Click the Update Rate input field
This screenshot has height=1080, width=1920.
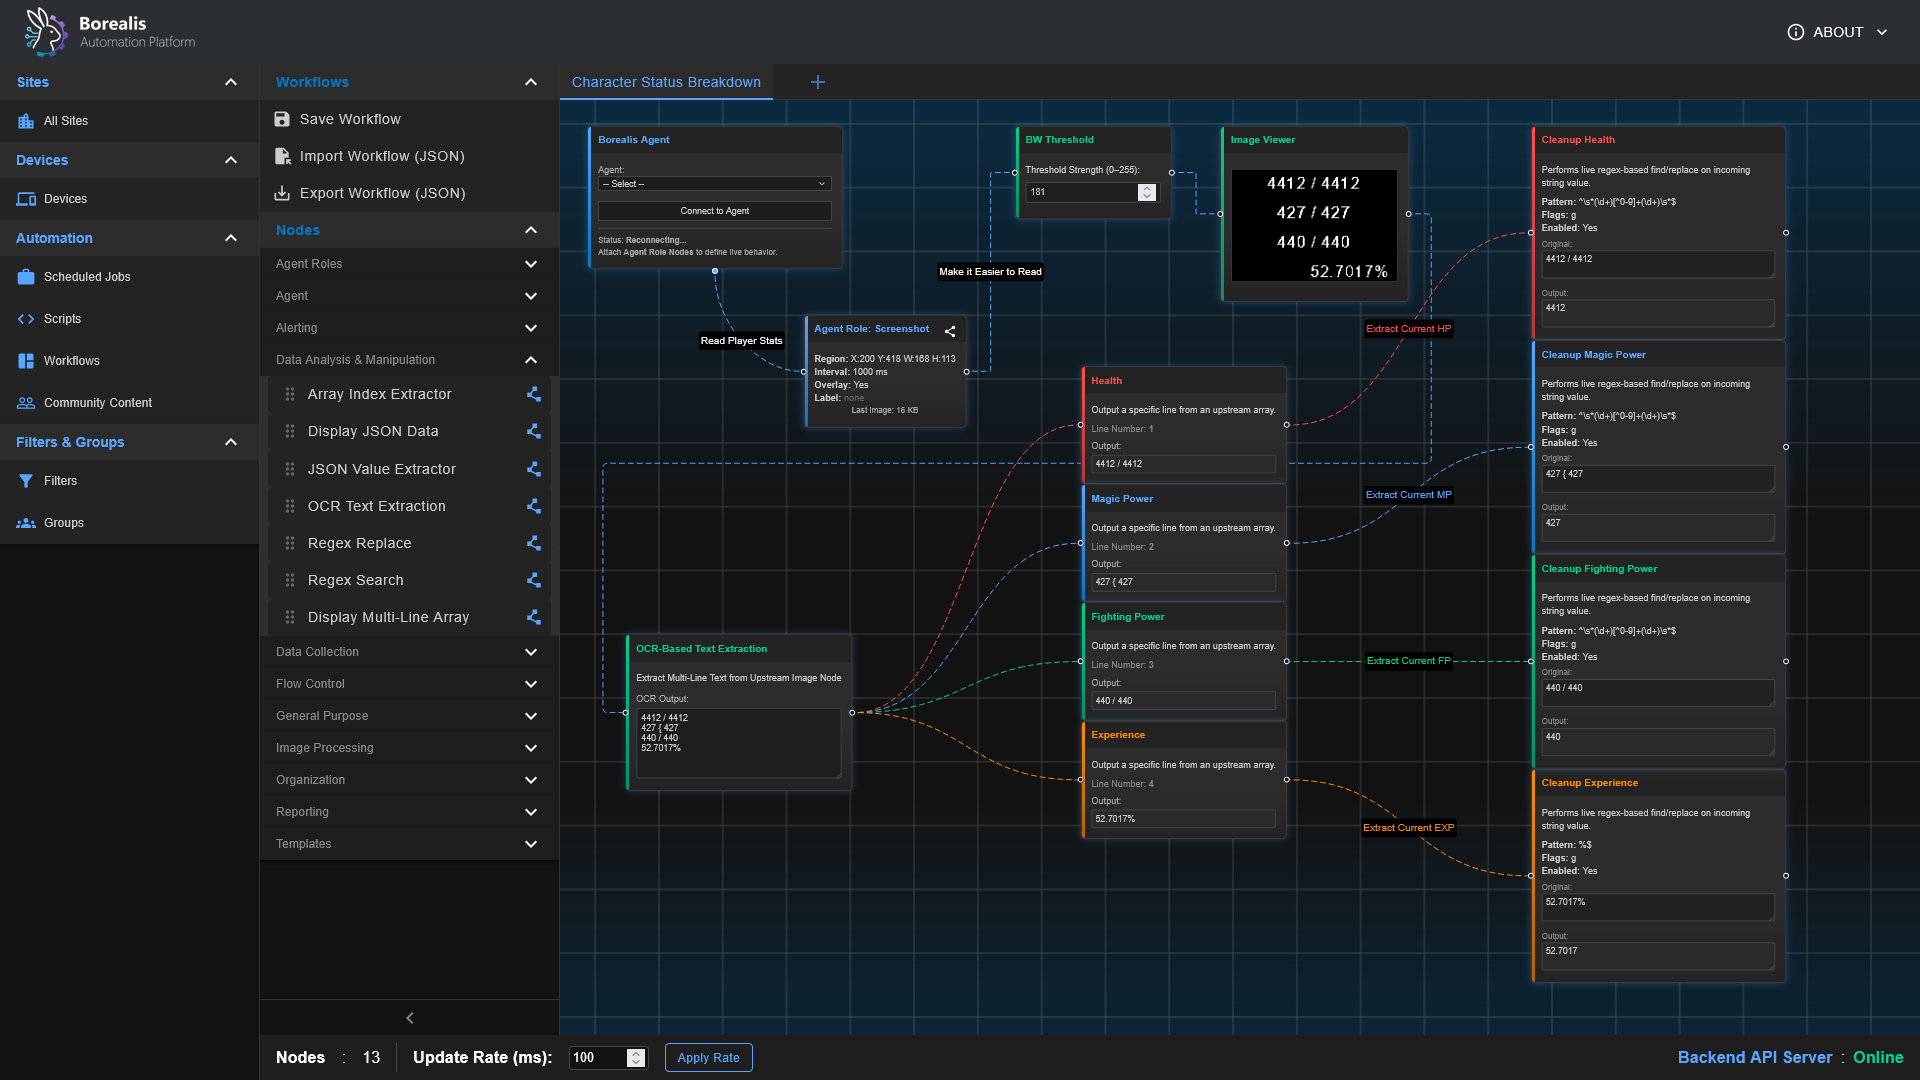[x=600, y=1057]
